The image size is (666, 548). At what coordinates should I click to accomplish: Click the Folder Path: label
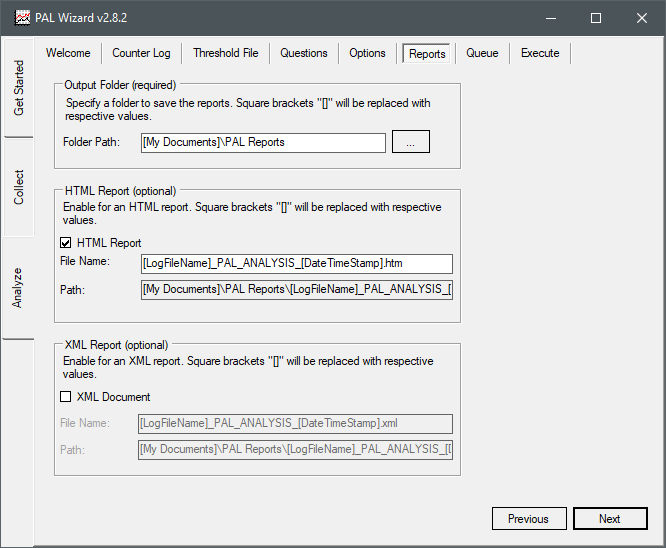91,142
